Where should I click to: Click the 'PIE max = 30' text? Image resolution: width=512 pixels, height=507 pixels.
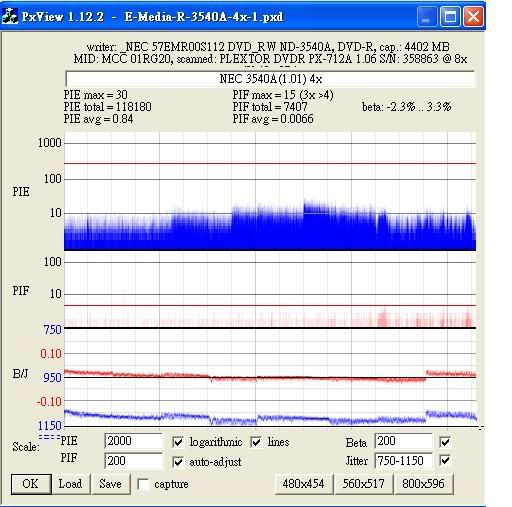coord(96,95)
